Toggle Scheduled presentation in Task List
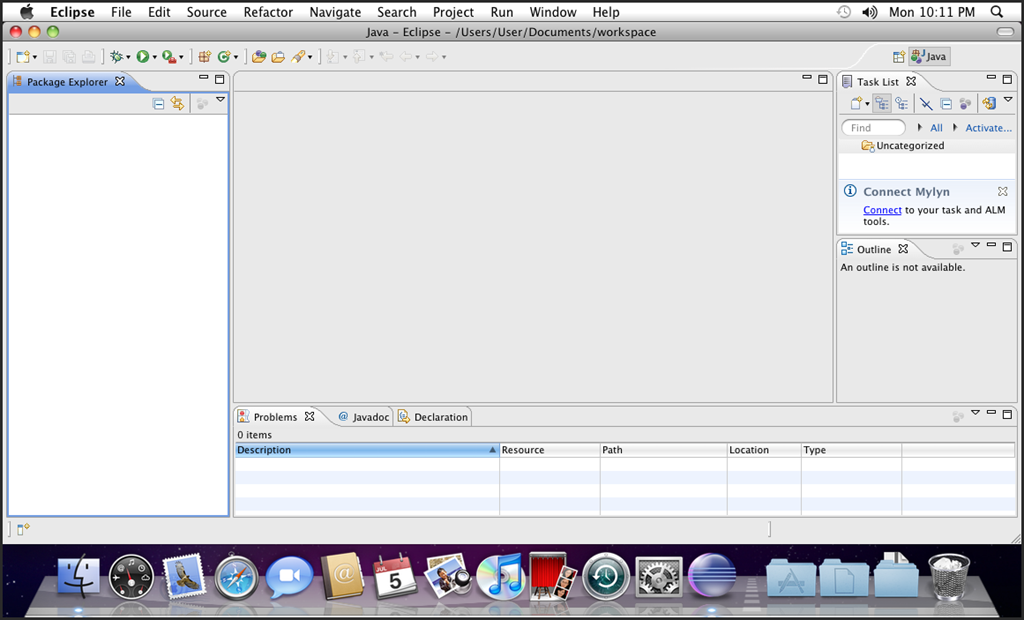 click(x=902, y=103)
